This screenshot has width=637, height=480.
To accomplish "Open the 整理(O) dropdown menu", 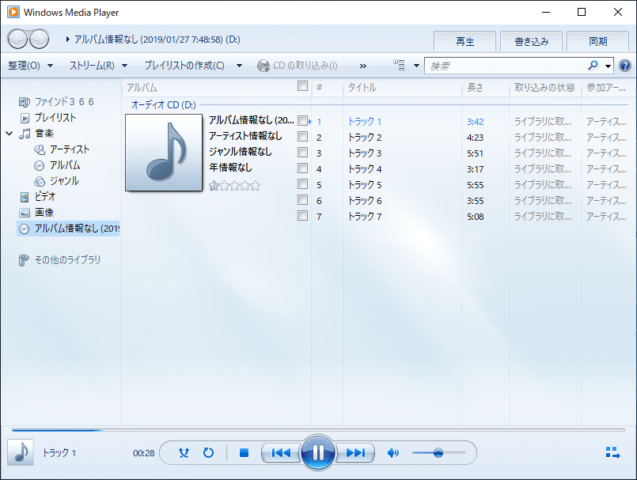I will [30, 65].
